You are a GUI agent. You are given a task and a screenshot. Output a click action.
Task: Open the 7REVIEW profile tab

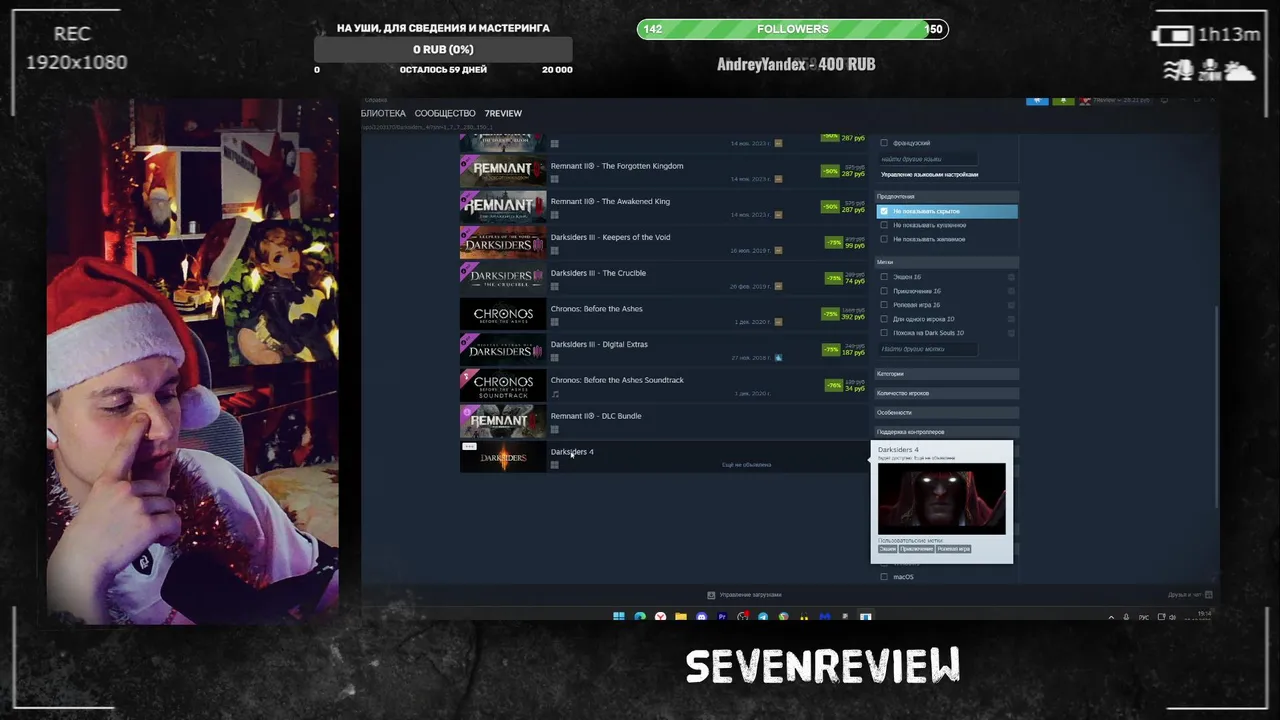pos(503,114)
